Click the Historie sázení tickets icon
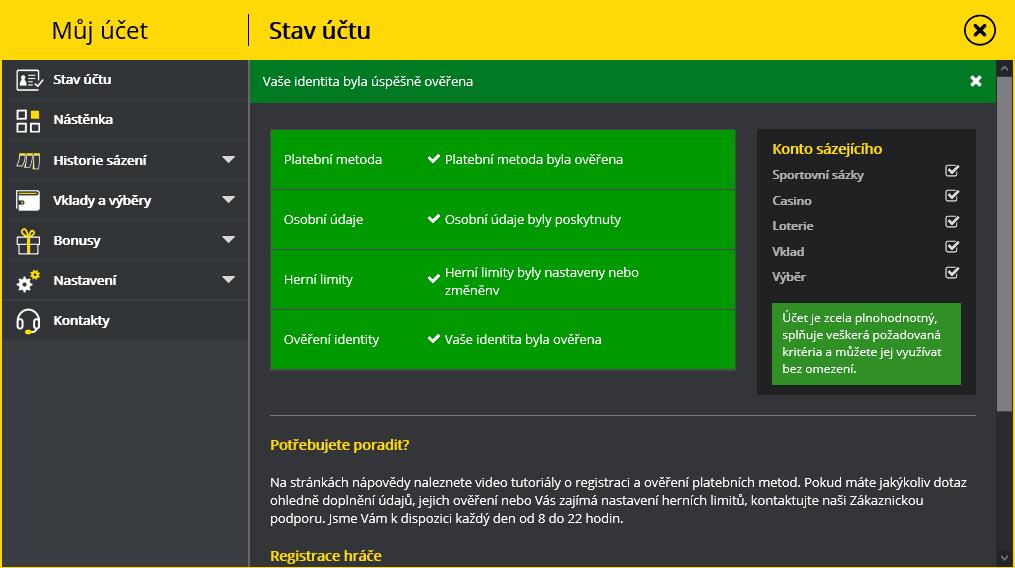Viewport: 1015px width, 568px height. pos(28,161)
